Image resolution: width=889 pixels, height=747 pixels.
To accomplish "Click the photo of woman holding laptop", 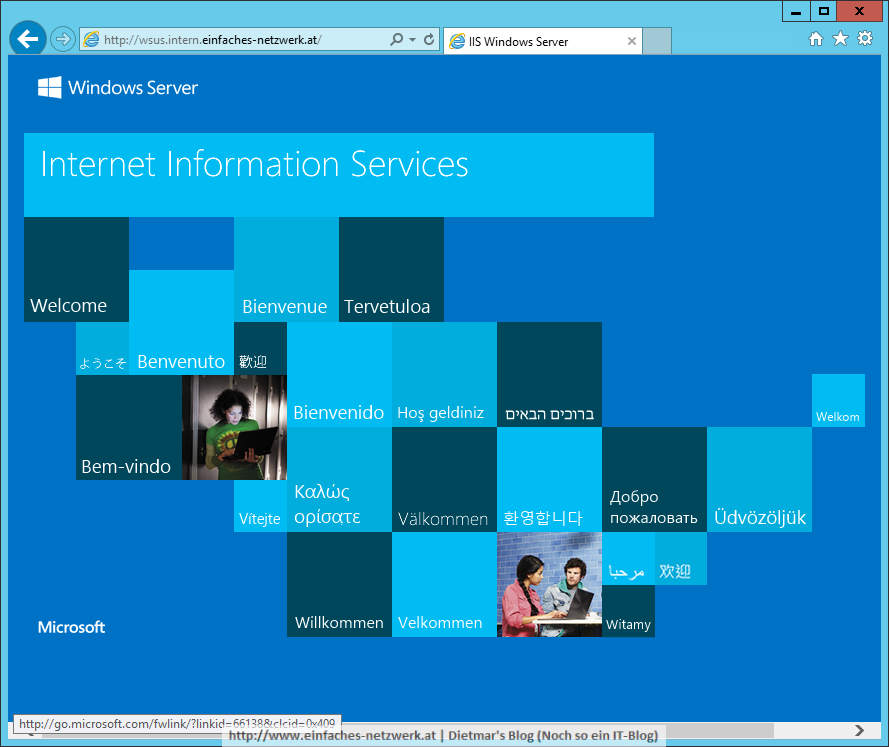I will point(234,427).
